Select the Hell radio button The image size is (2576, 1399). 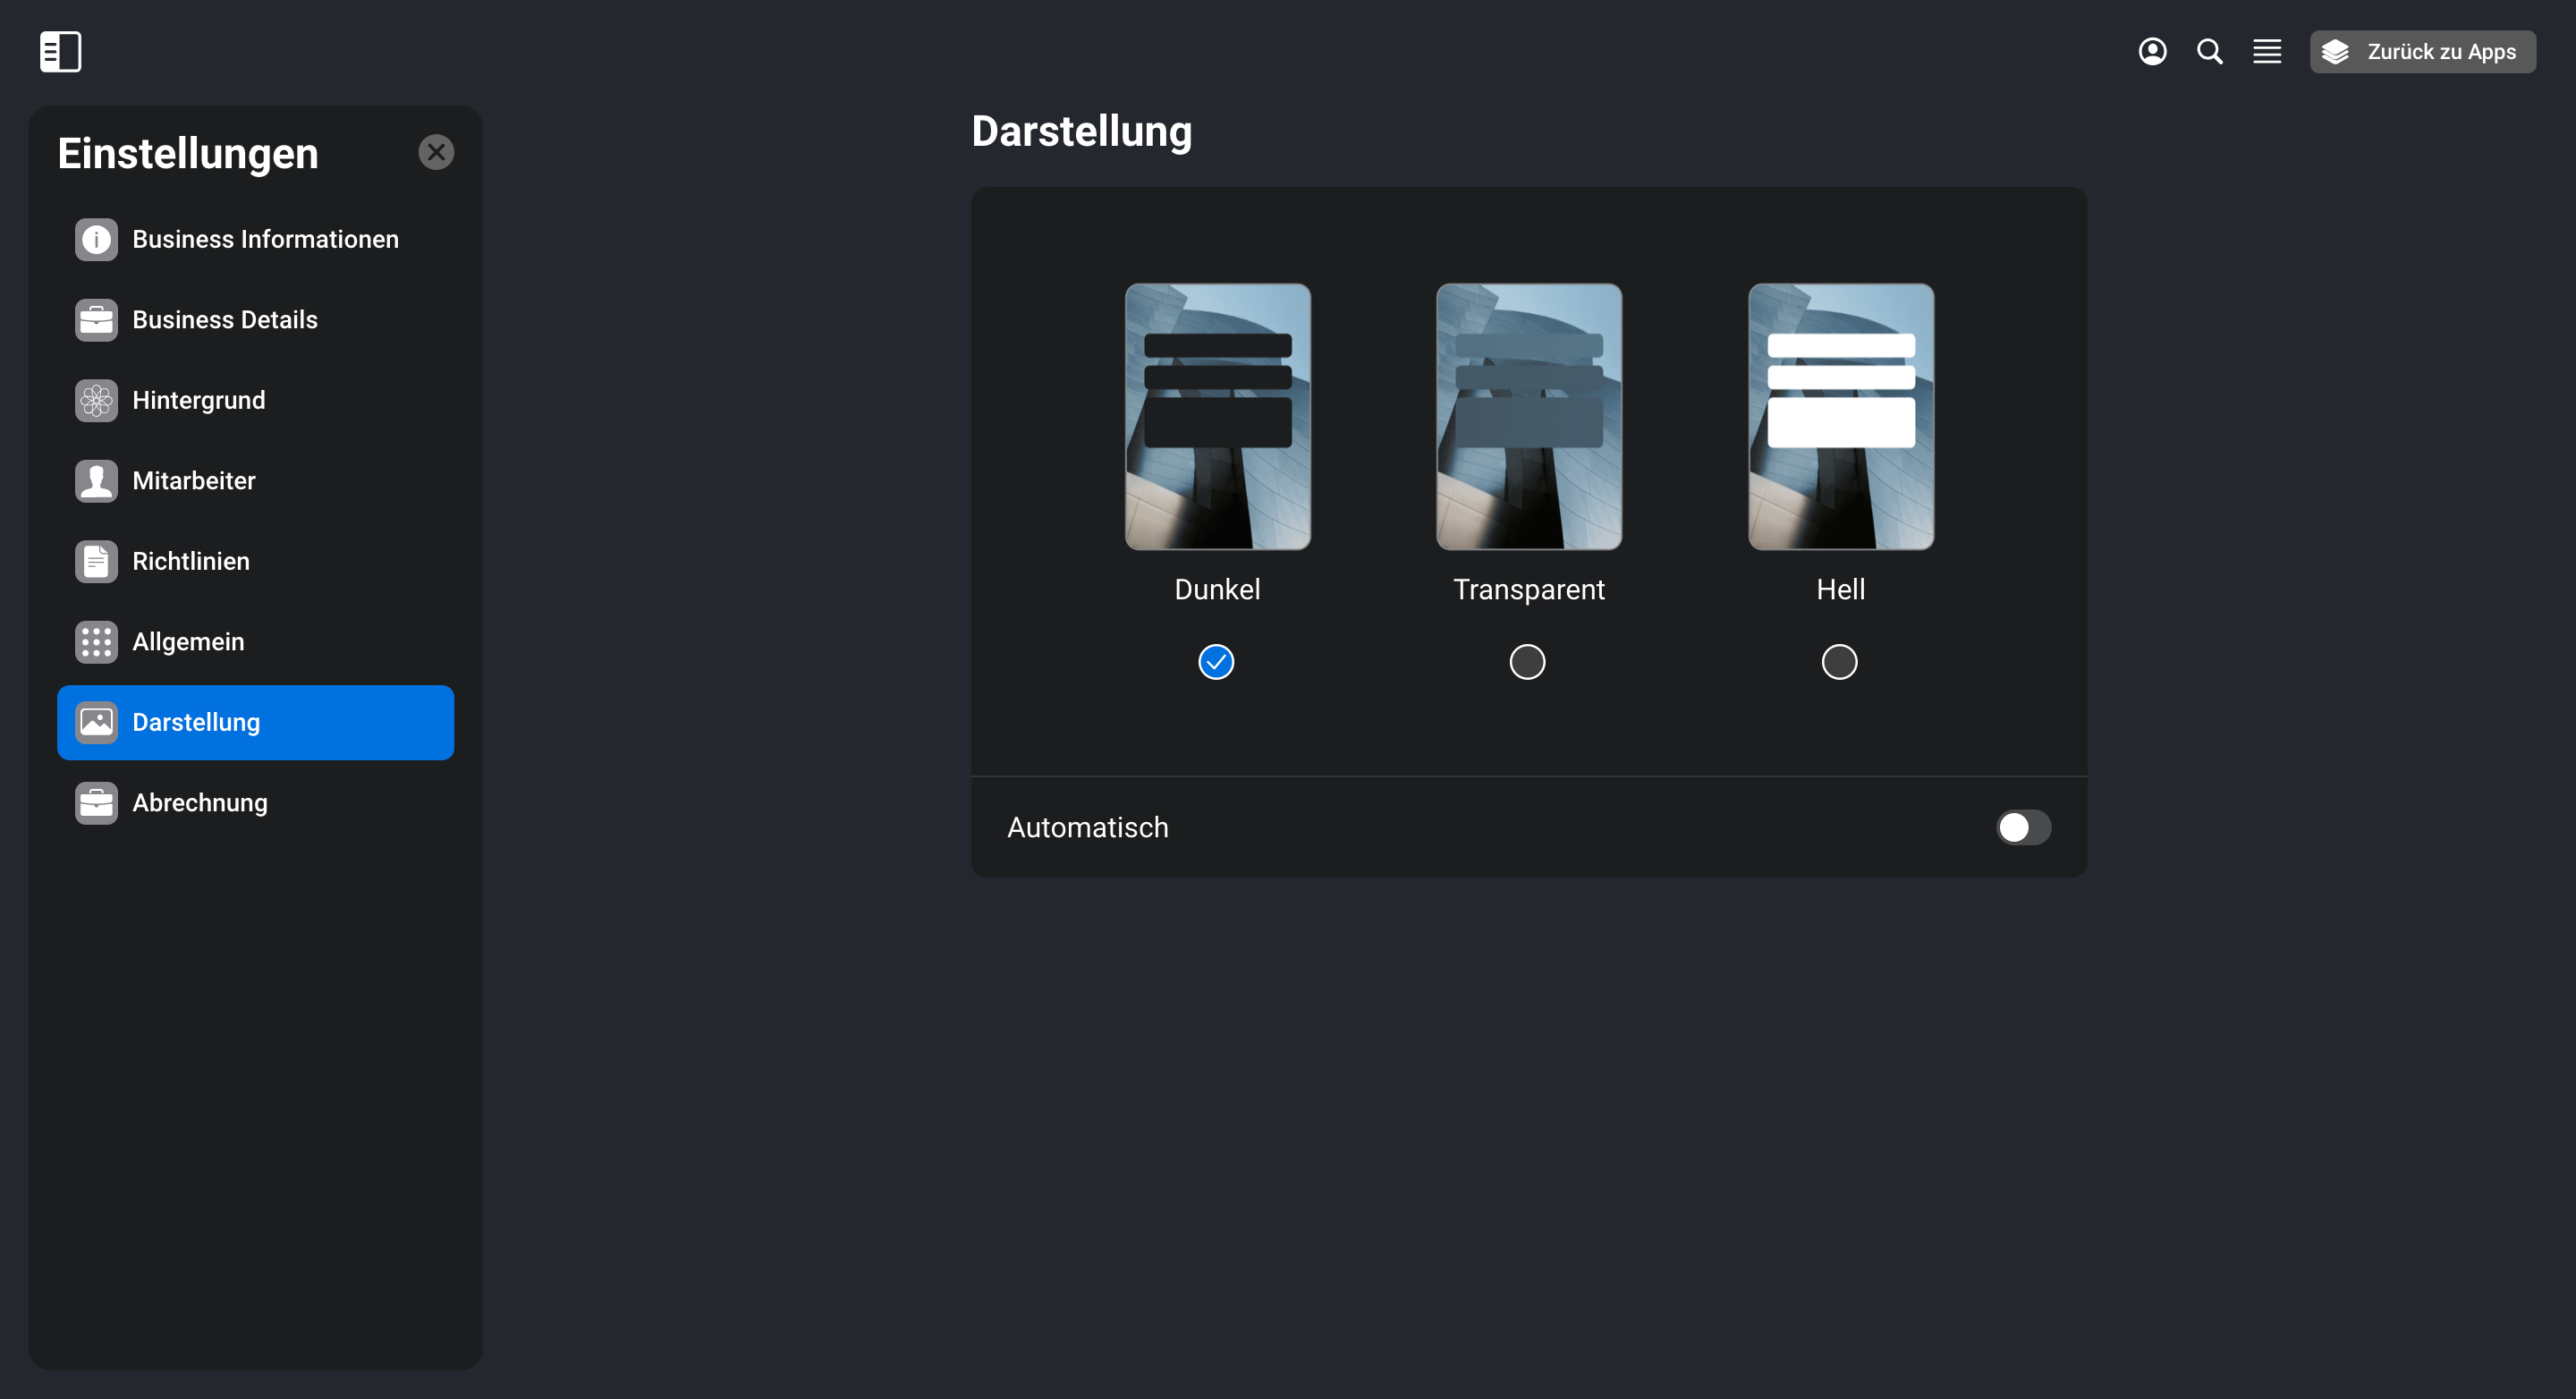[1839, 662]
